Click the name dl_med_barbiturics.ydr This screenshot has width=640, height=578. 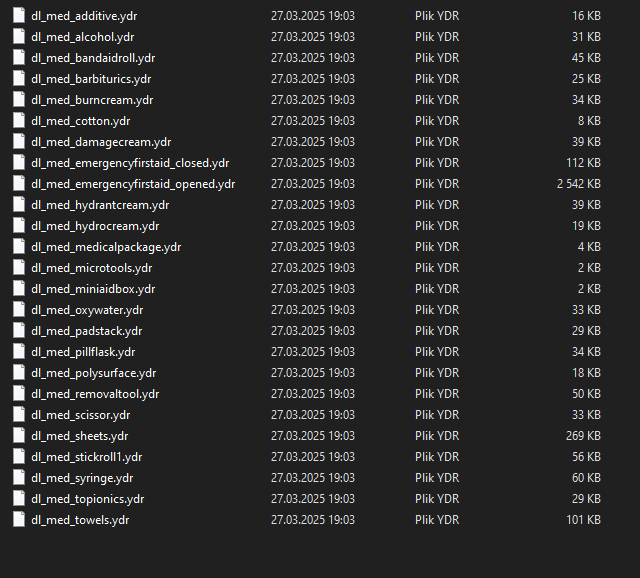91,79
